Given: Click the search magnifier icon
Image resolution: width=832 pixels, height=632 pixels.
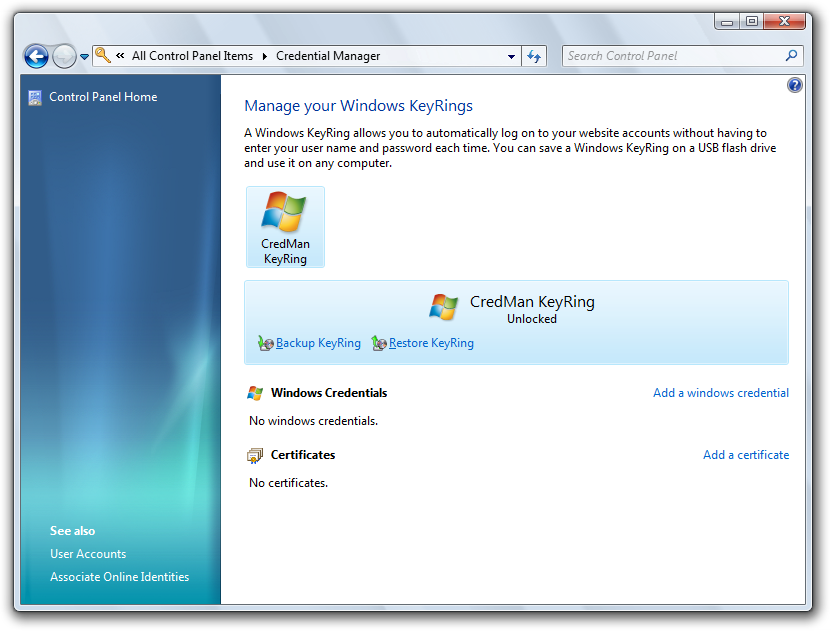Looking at the screenshot, I should 791,55.
